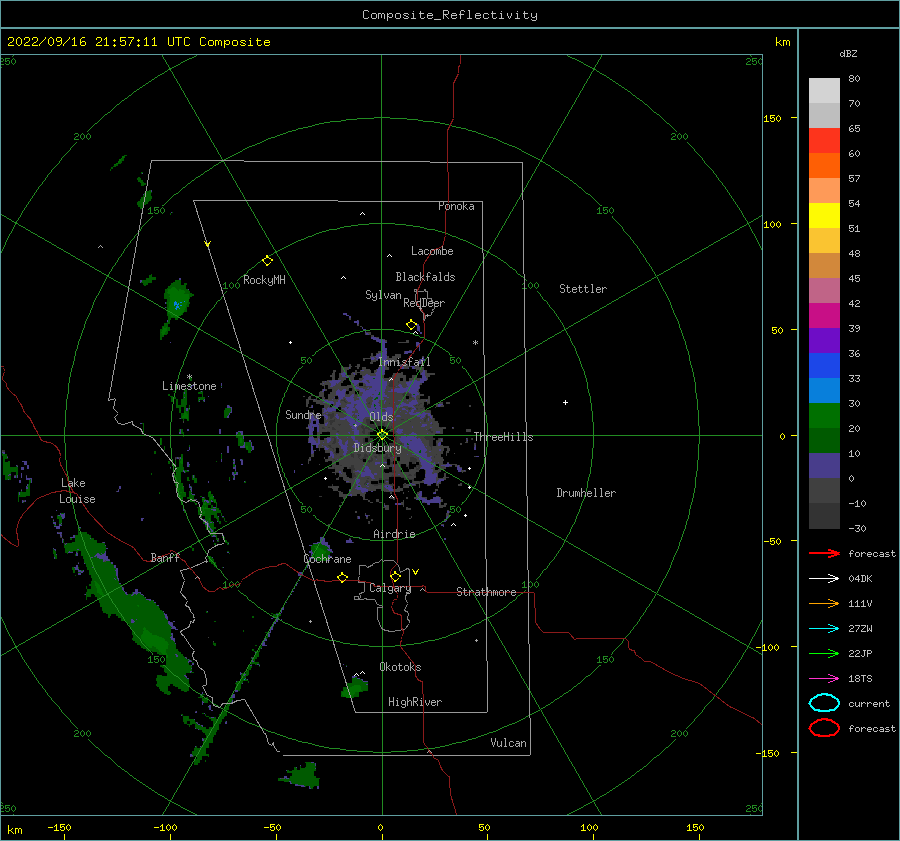Click the Banff town label
This screenshot has height=841, width=900.
[x=165, y=558]
